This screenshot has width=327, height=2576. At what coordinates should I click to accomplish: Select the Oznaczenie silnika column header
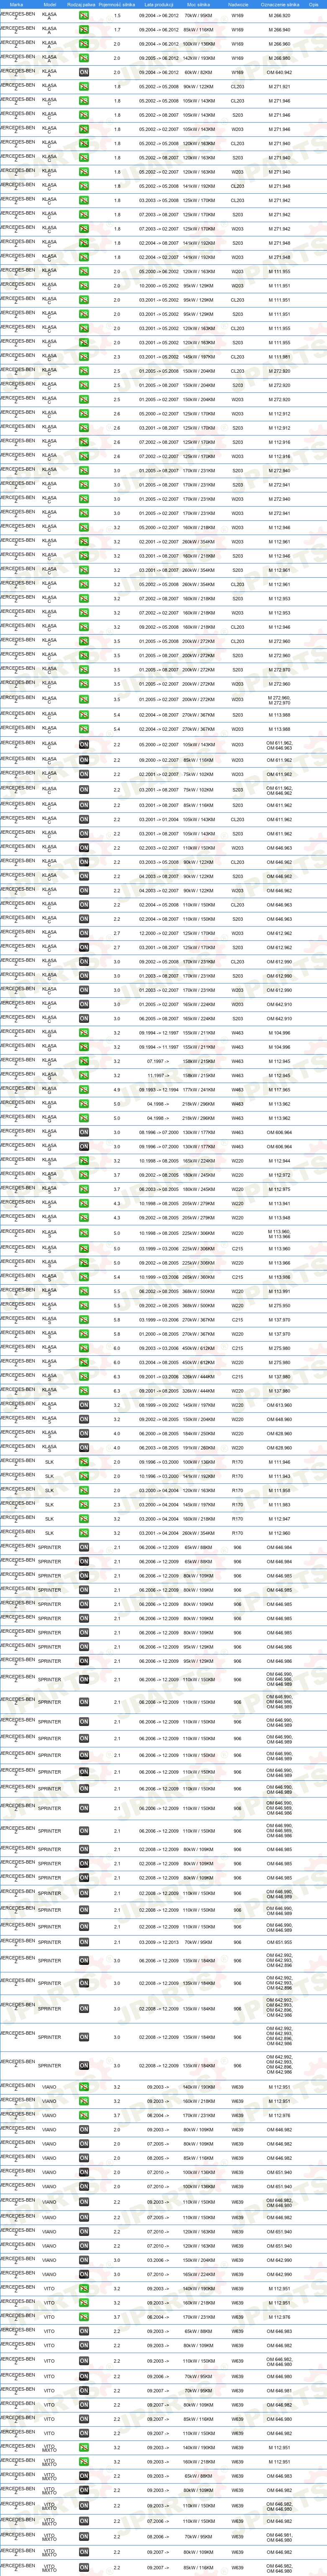point(280,5)
